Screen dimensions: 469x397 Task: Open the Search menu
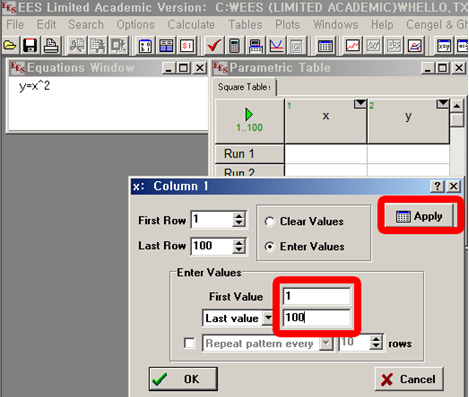pyautogui.click(x=86, y=25)
